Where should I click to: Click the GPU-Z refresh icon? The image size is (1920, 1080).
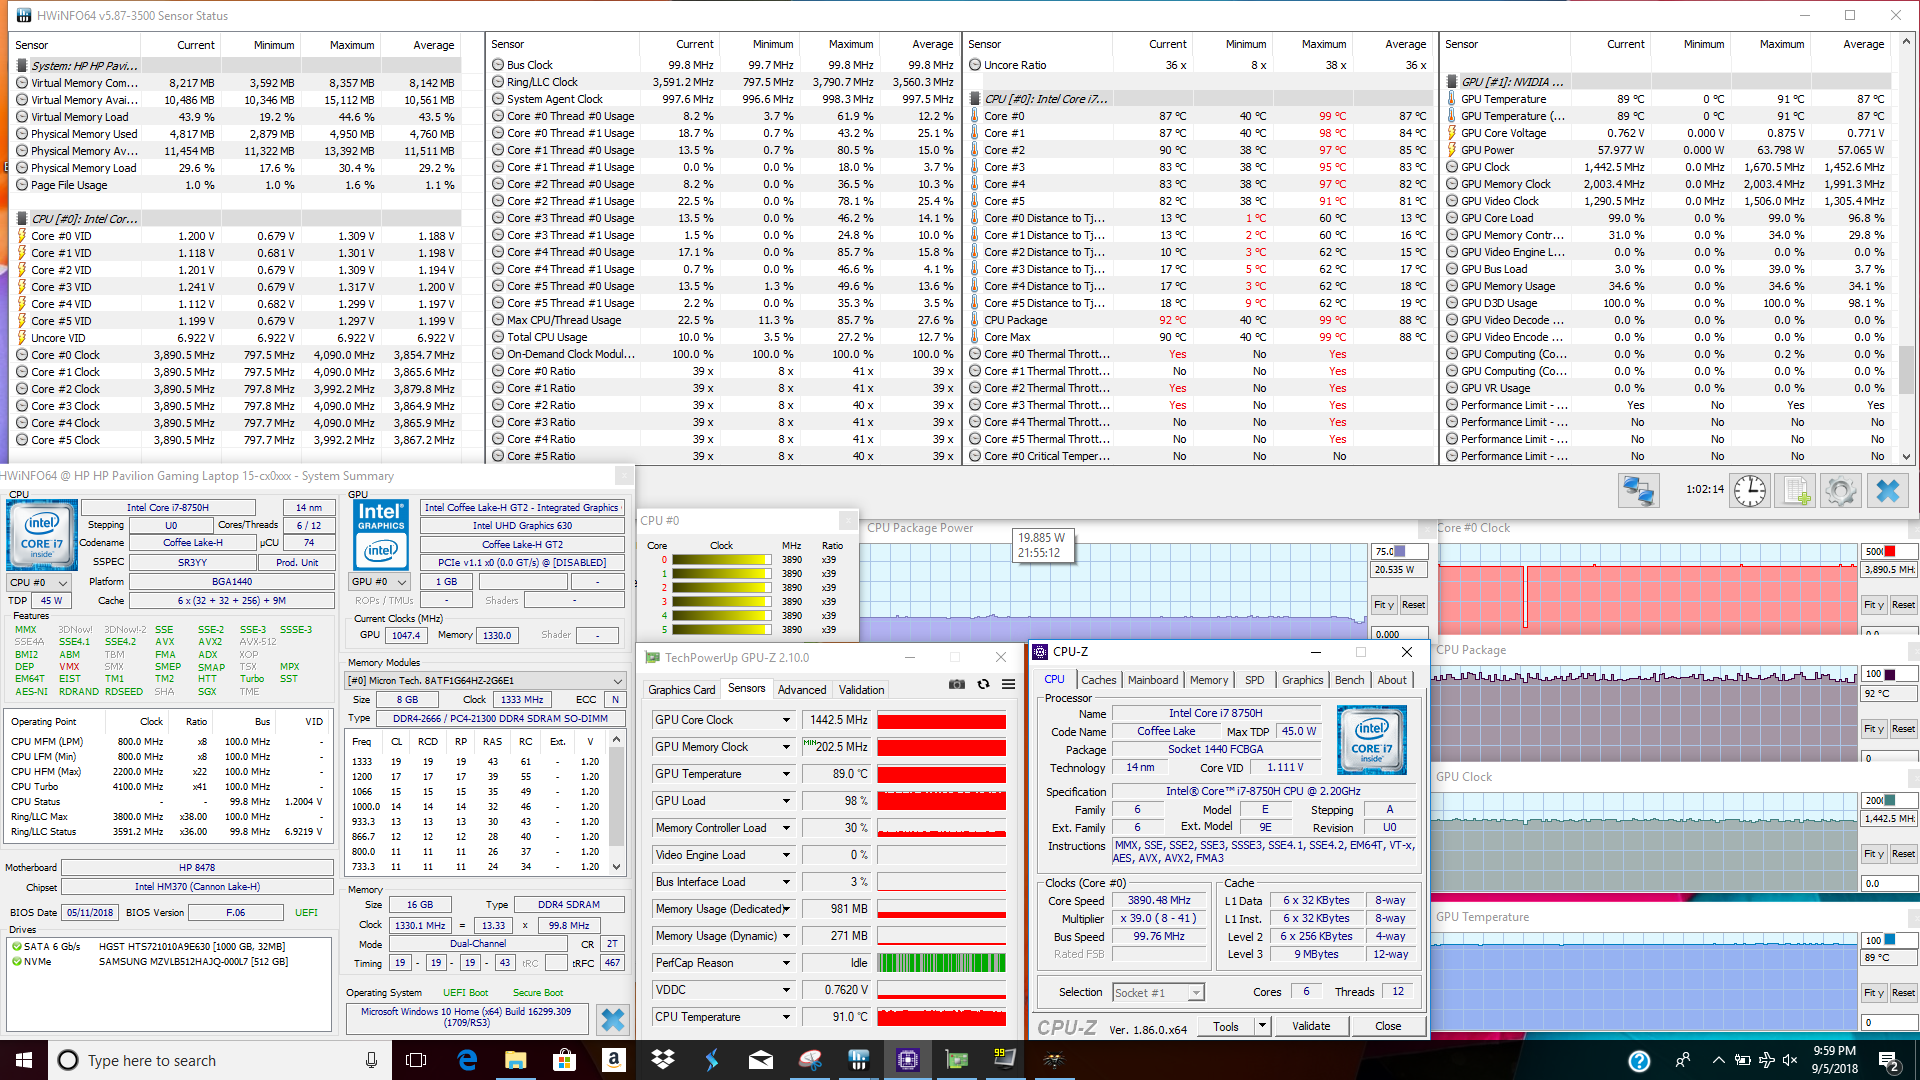[983, 685]
